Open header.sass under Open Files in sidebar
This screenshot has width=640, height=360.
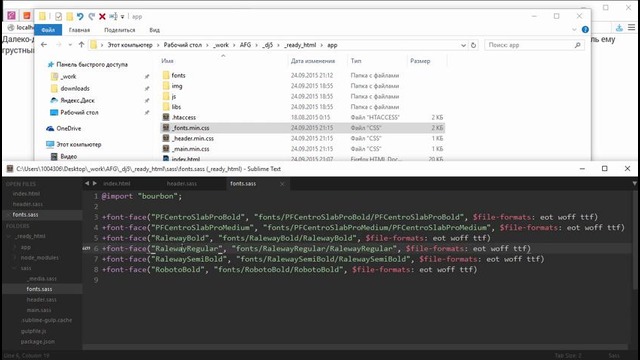28,204
